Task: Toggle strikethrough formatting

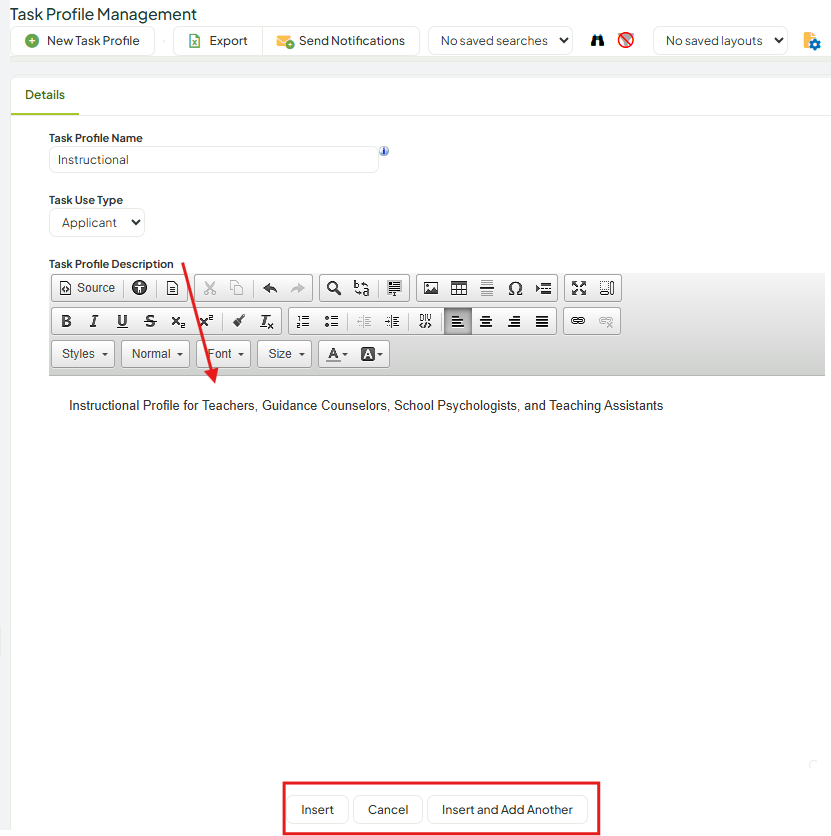Action: point(150,321)
